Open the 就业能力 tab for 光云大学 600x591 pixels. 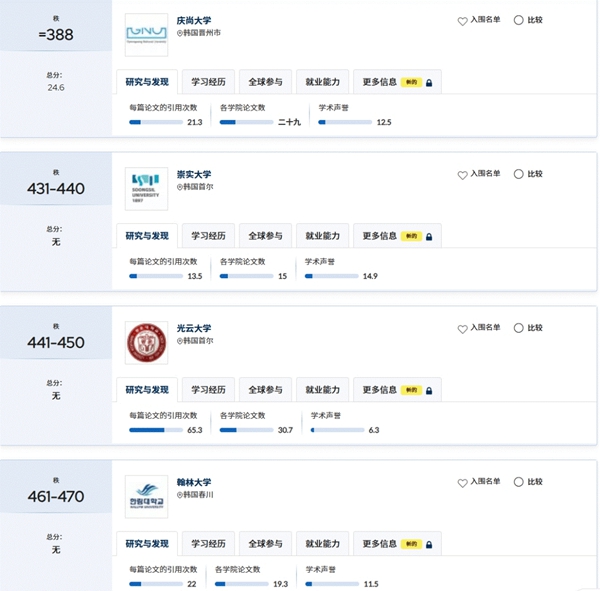click(323, 390)
